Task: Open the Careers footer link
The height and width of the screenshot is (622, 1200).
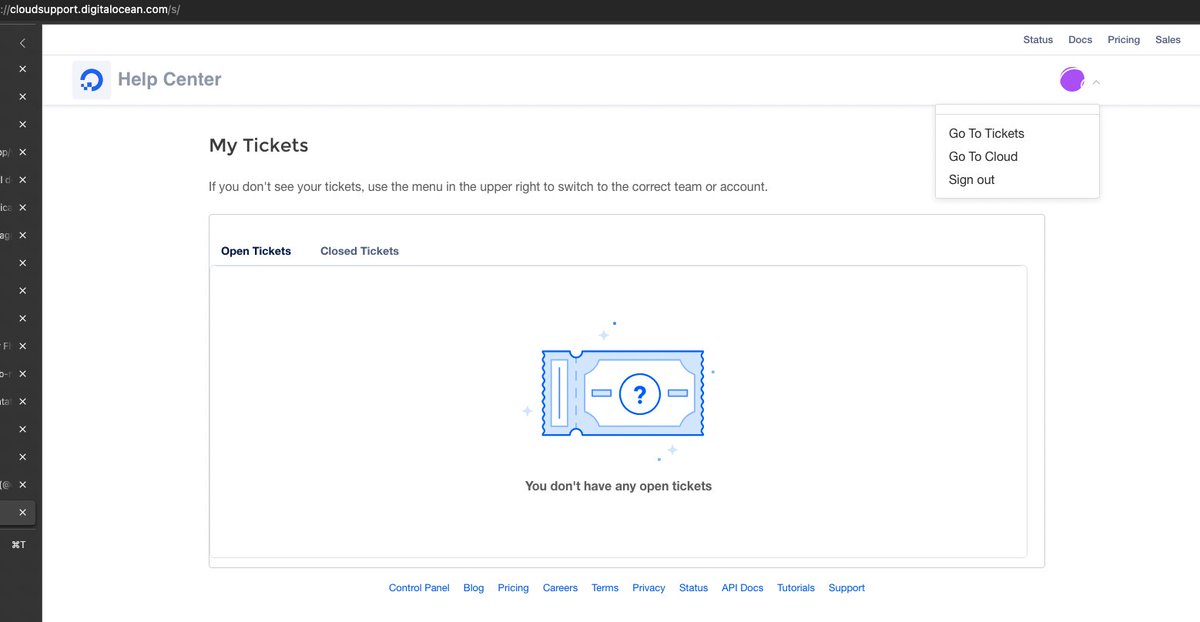Action: coord(560,588)
